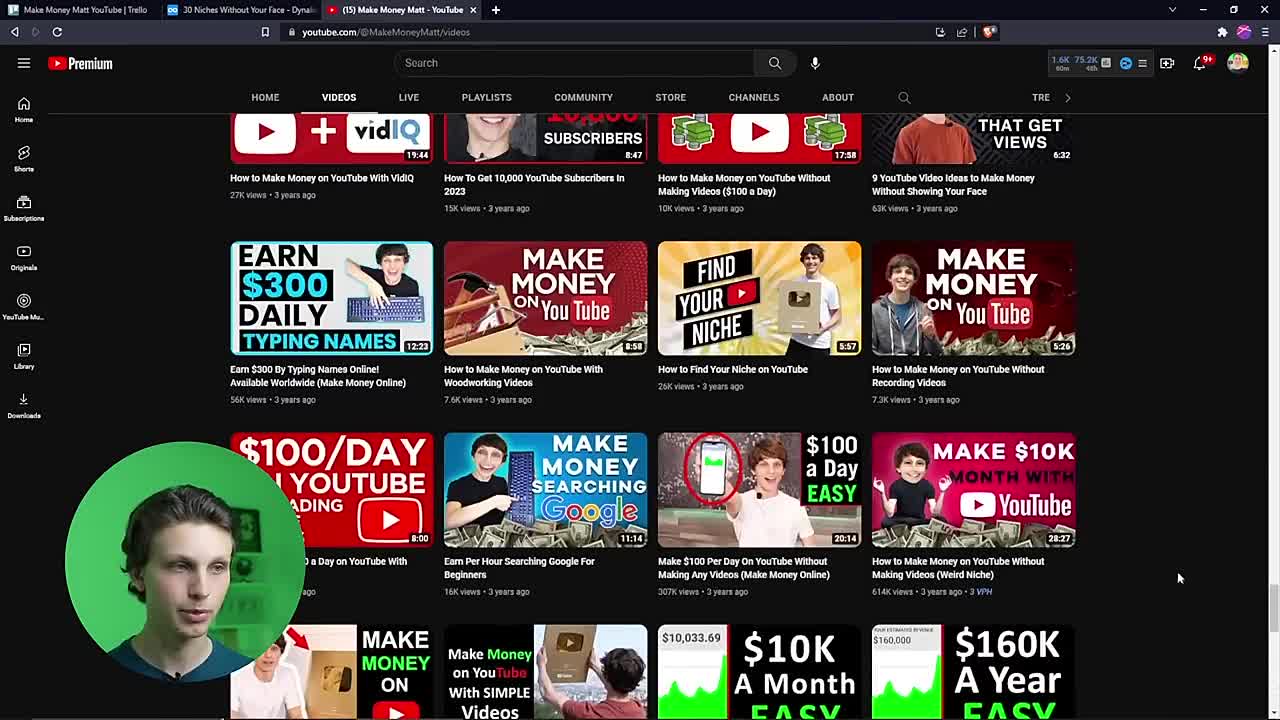
Task: Open the notifications bell
Action: [x=1200, y=63]
